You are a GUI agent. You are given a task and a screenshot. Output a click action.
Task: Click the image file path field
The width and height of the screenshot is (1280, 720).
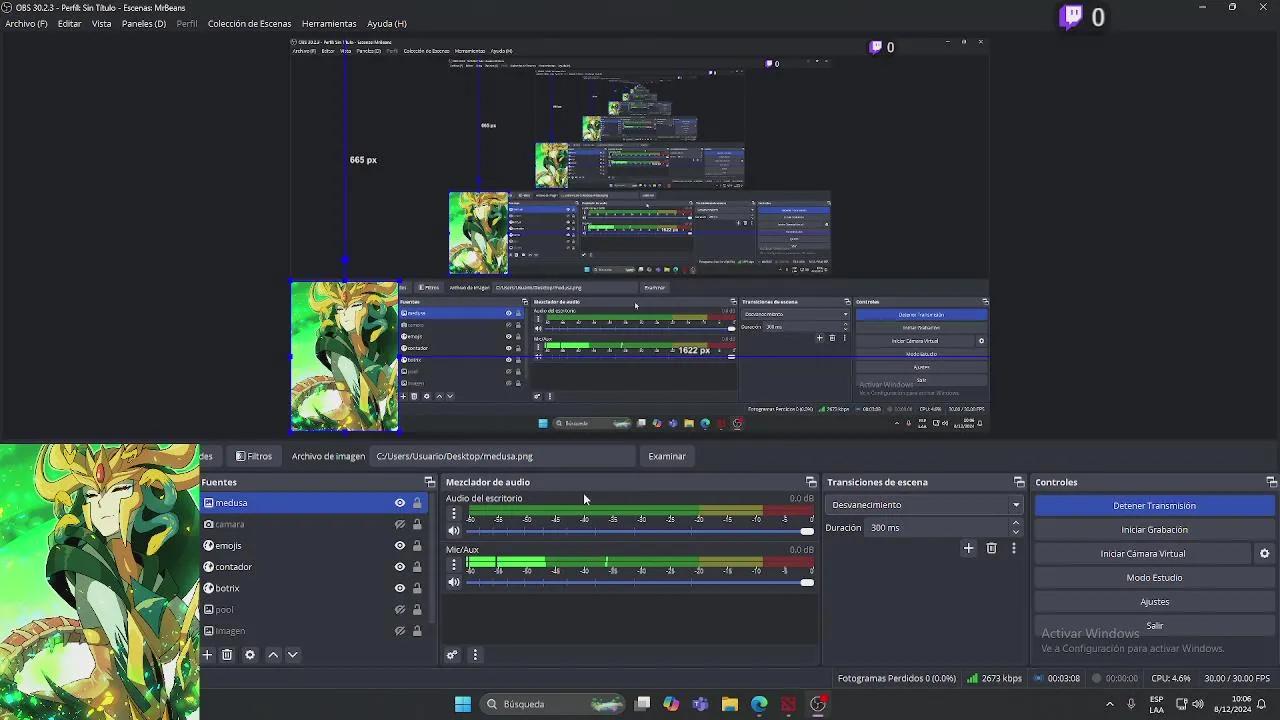tap(503, 456)
